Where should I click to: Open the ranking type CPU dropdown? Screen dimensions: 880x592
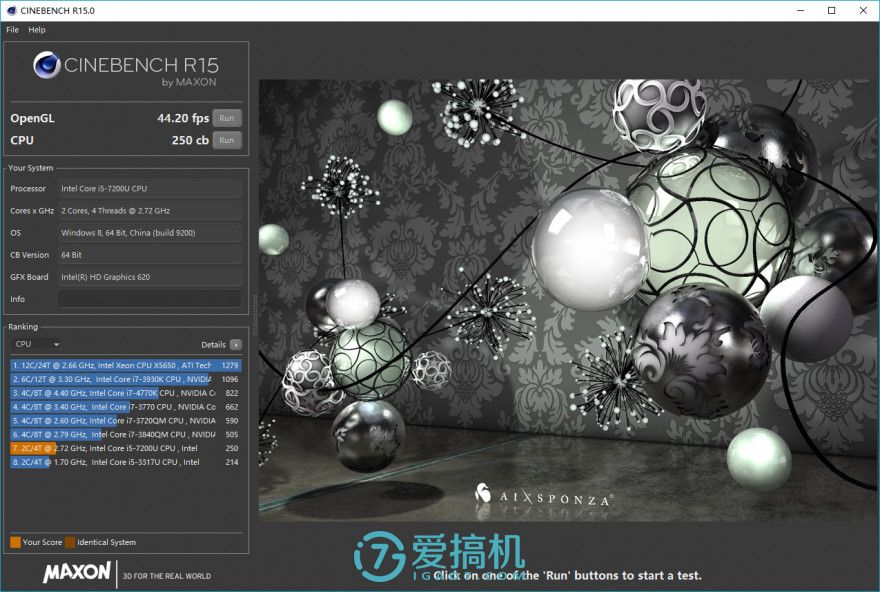(36, 344)
